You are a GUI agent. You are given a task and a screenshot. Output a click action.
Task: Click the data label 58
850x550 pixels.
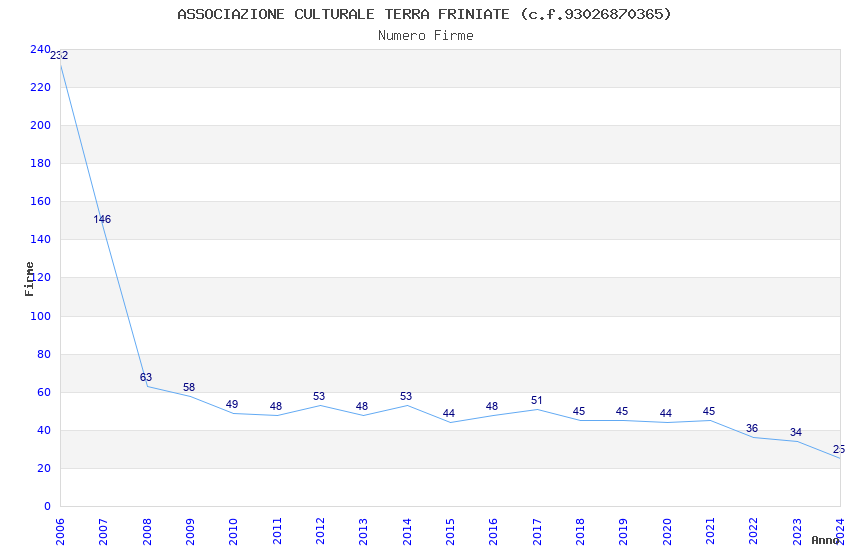tap(189, 387)
